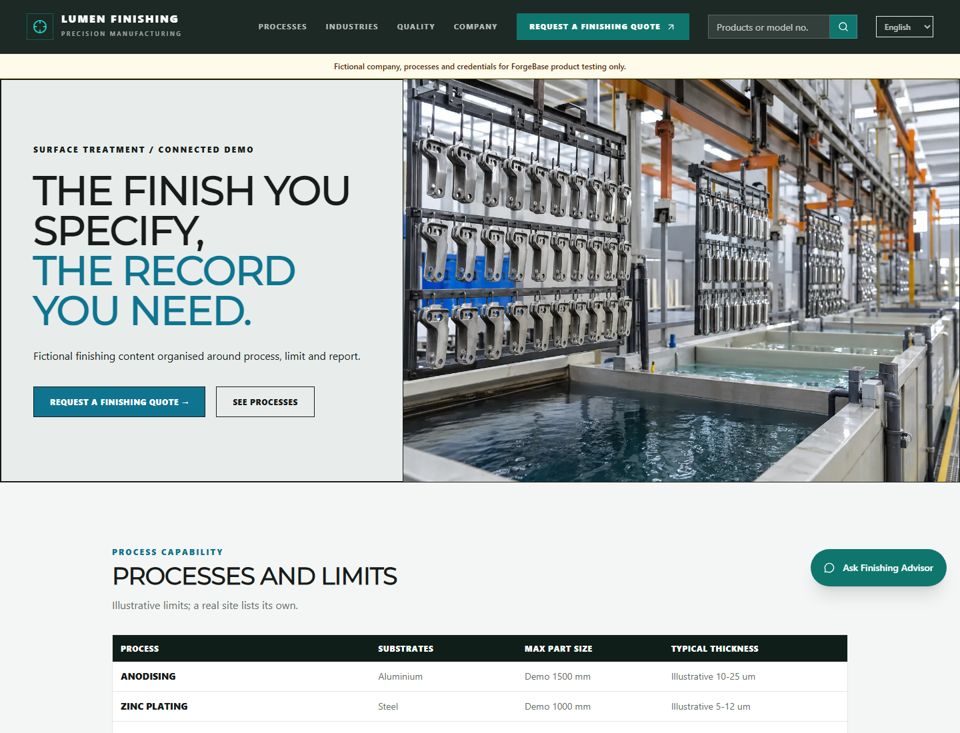Click the Max Part Size column header

click(558, 648)
